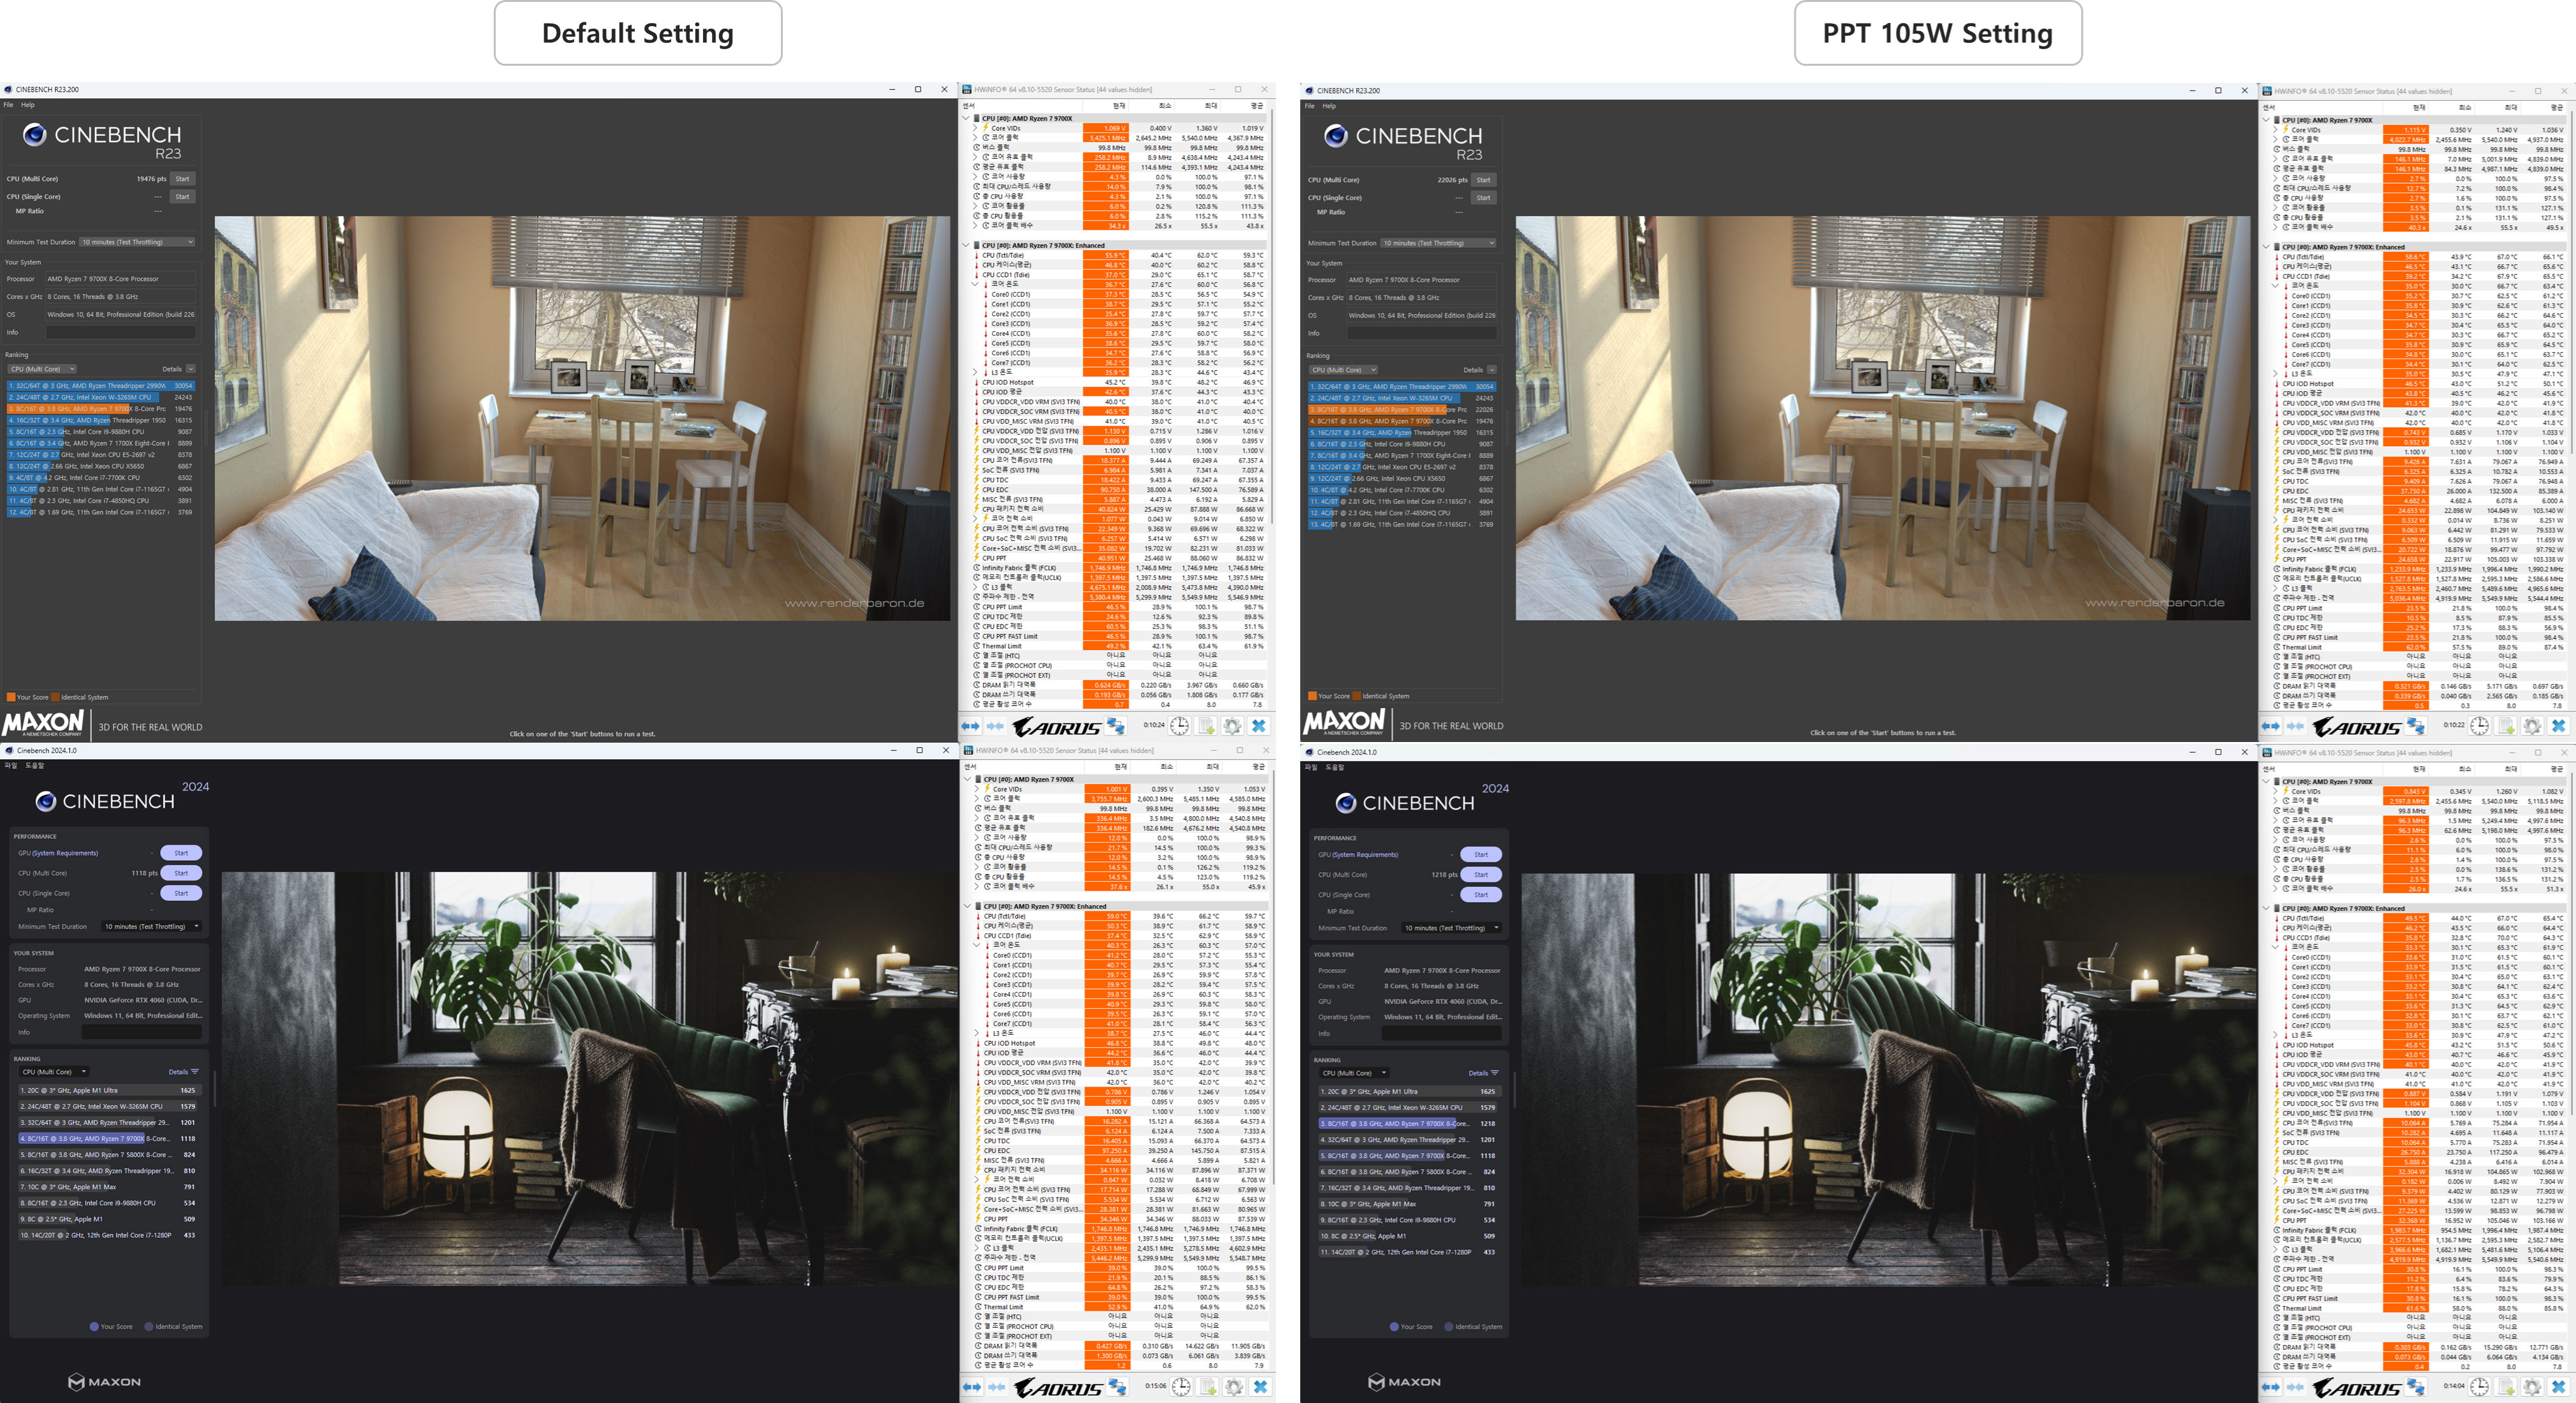Open HWiNFO settings gear beside 0:15:06 timer
Image resolution: width=2576 pixels, height=1403 pixels.
(1234, 1387)
